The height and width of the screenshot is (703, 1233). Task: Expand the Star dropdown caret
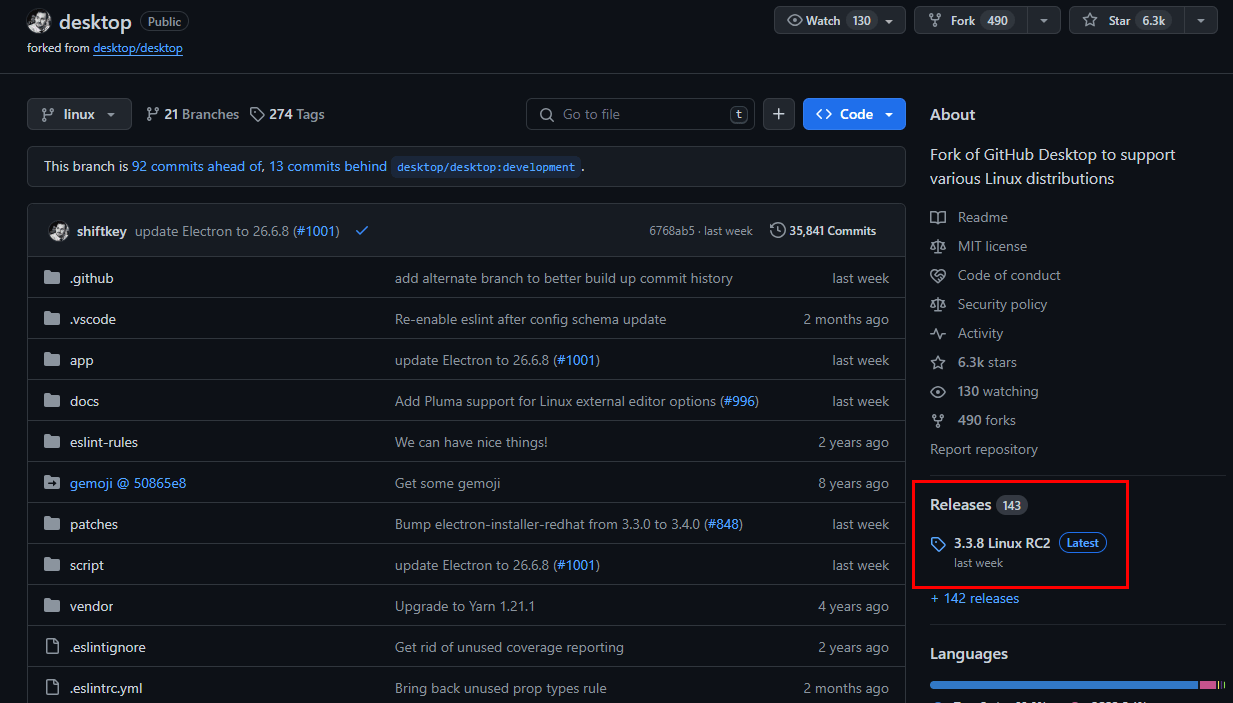[1201, 19]
